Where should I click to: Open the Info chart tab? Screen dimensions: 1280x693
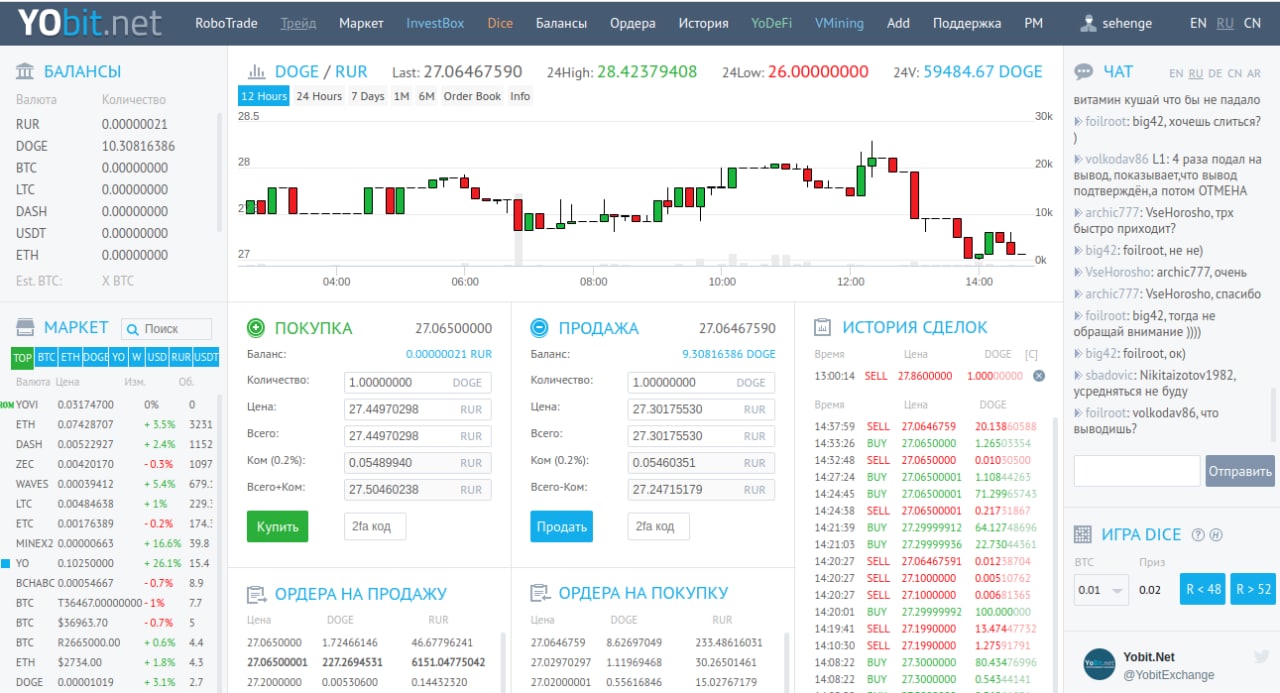pyautogui.click(x=520, y=96)
